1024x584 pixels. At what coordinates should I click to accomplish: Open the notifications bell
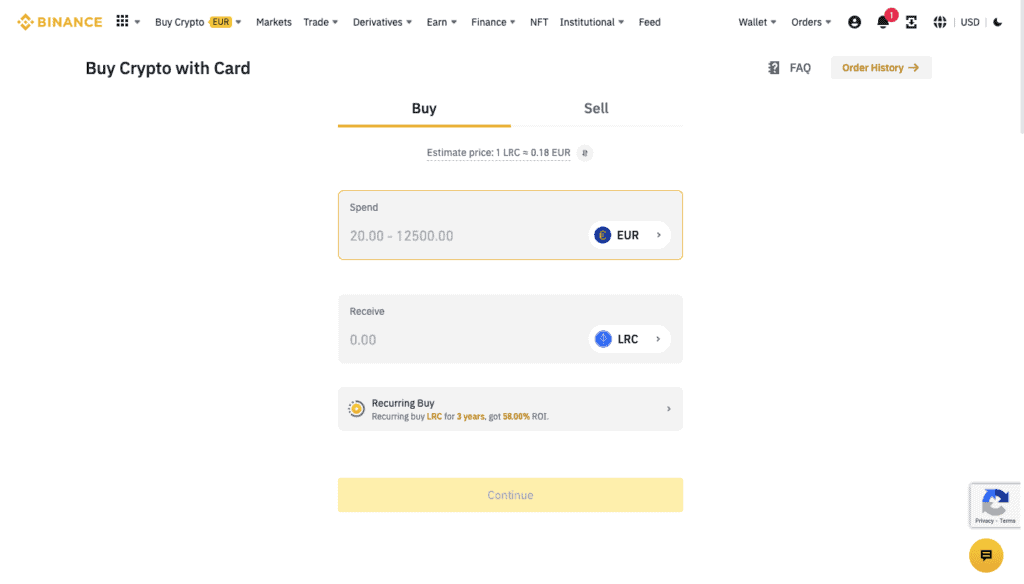coord(883,22)
